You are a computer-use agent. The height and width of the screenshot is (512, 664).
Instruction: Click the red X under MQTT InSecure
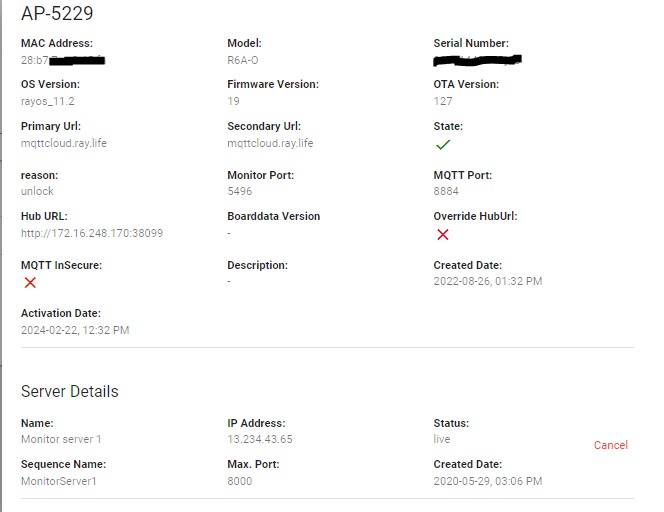click(30, 283)
